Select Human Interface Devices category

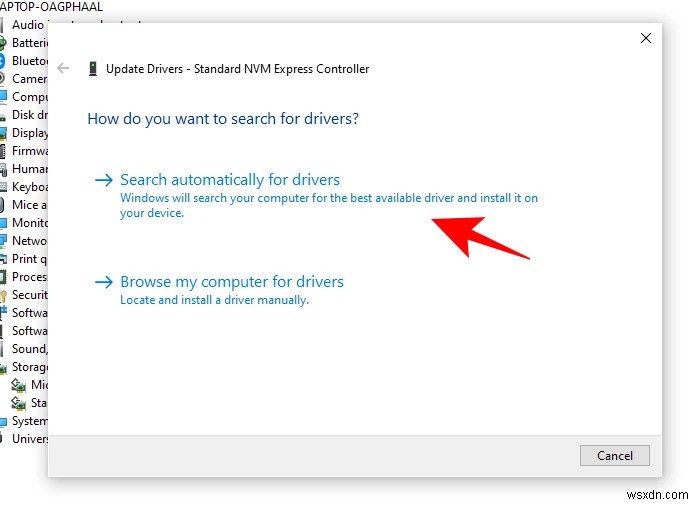pos(29,169)
